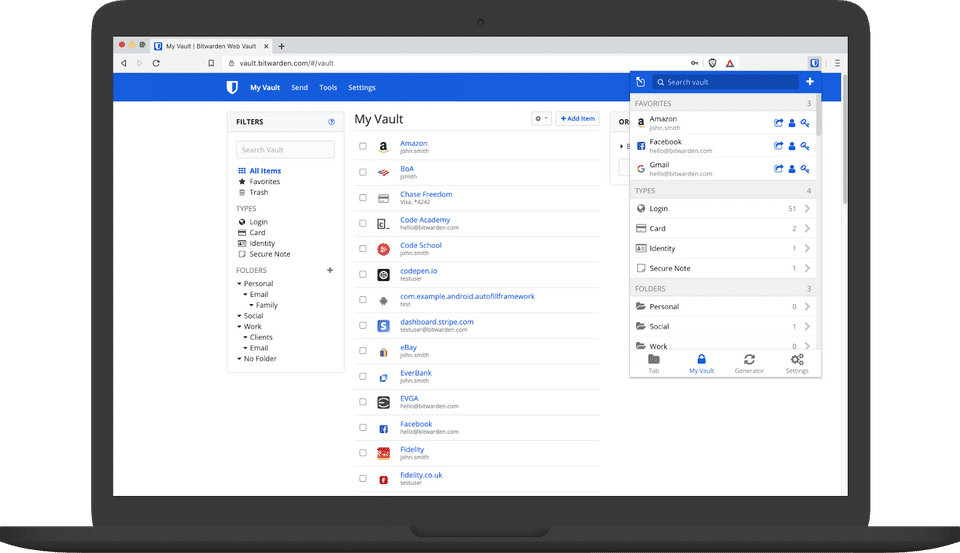Tick the Code Academy checkbox
This screenshot has height=553, width=960.
coord(362,224)
